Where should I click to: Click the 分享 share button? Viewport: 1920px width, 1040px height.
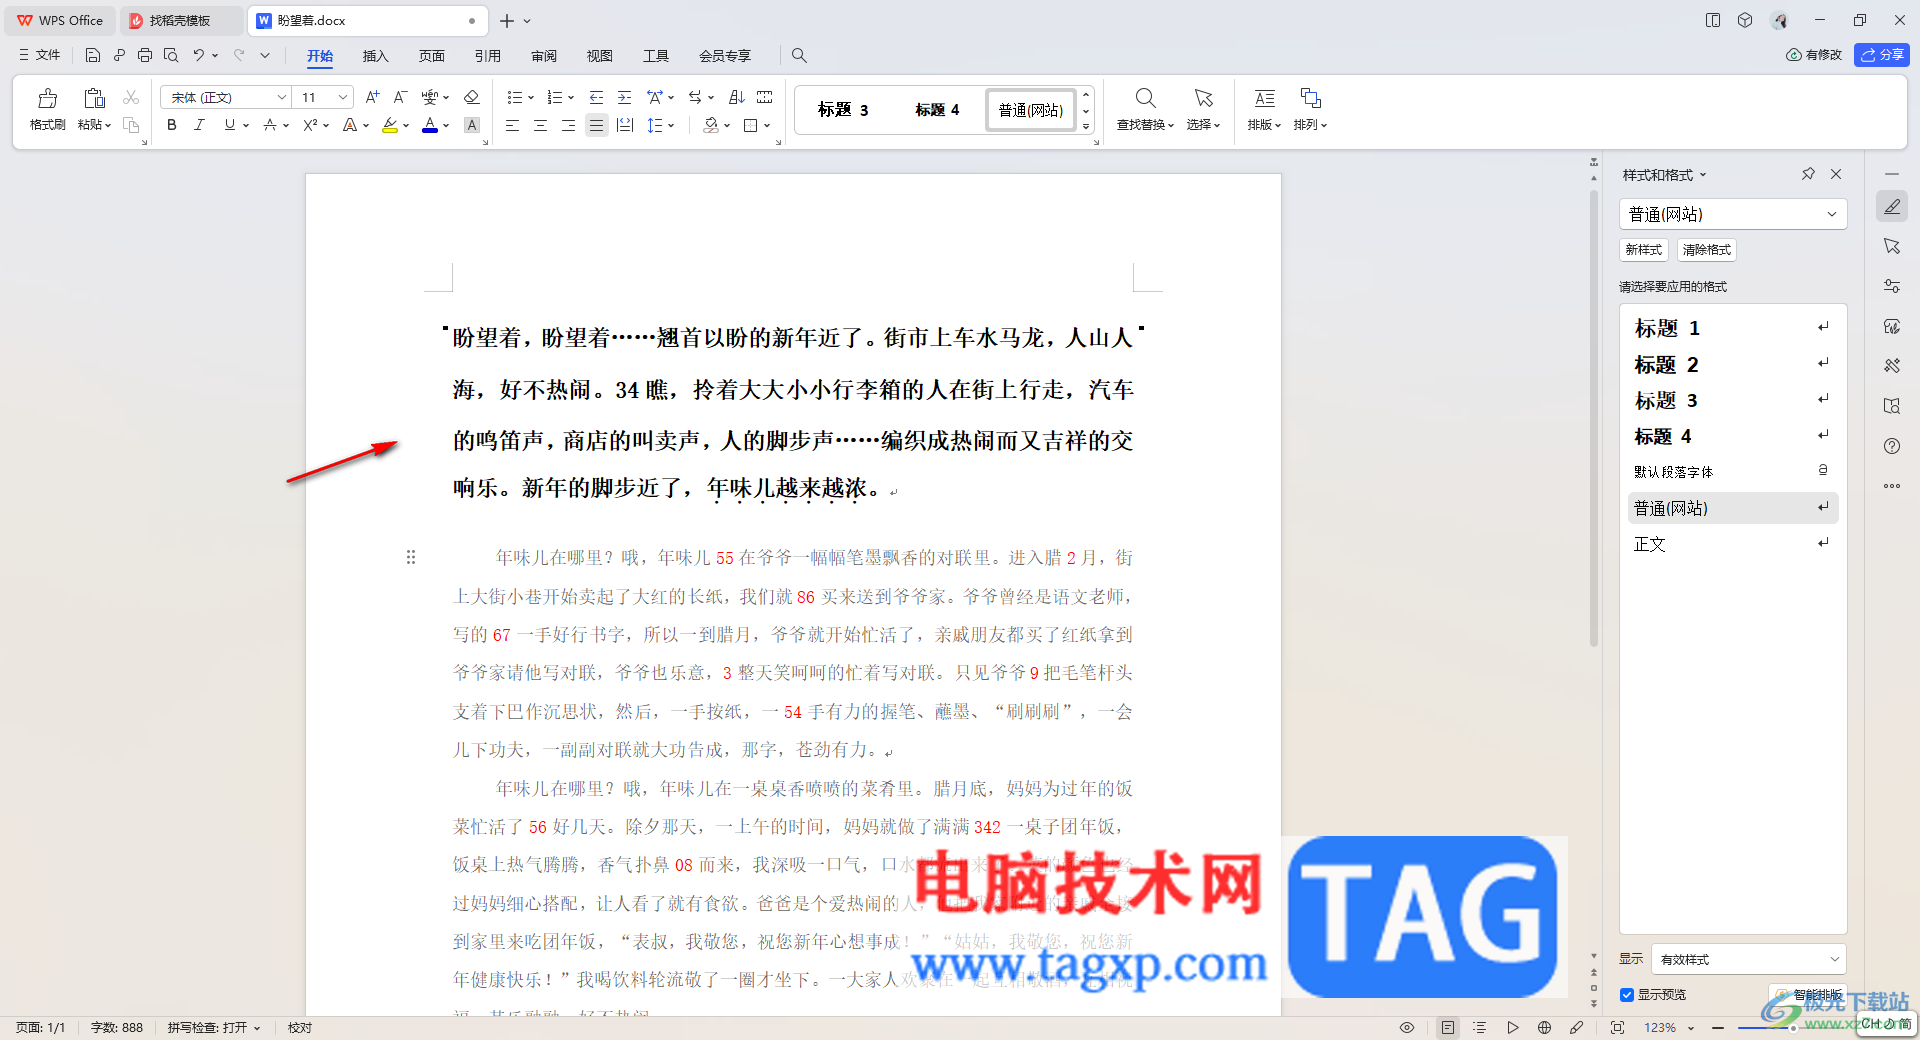(1882, 55)
